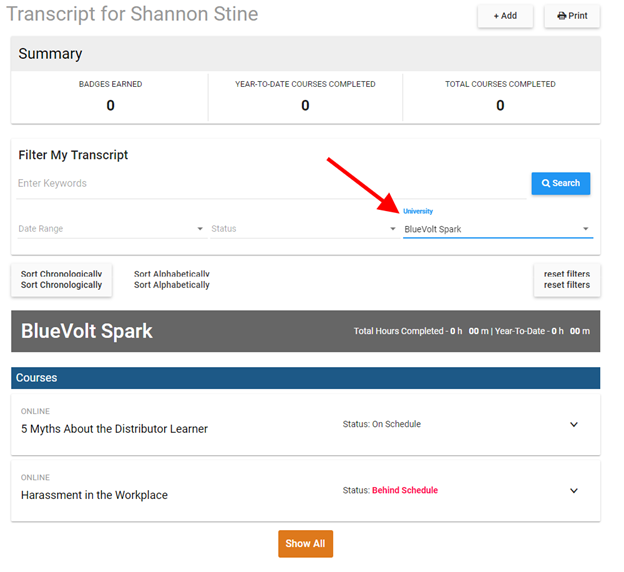Screen dimensions: 624x572
Task: Click the Date Range dropdown arrow
Action: pos(200,229)
